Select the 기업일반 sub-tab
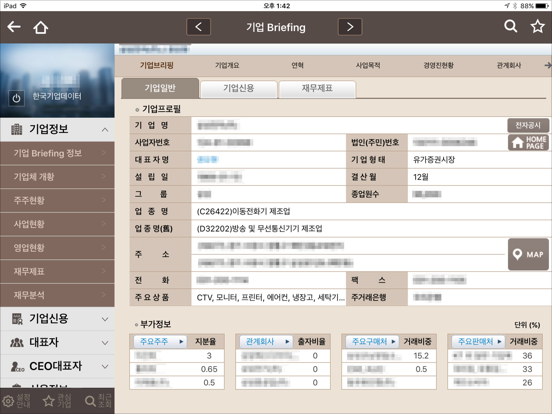 coord(160,88)
